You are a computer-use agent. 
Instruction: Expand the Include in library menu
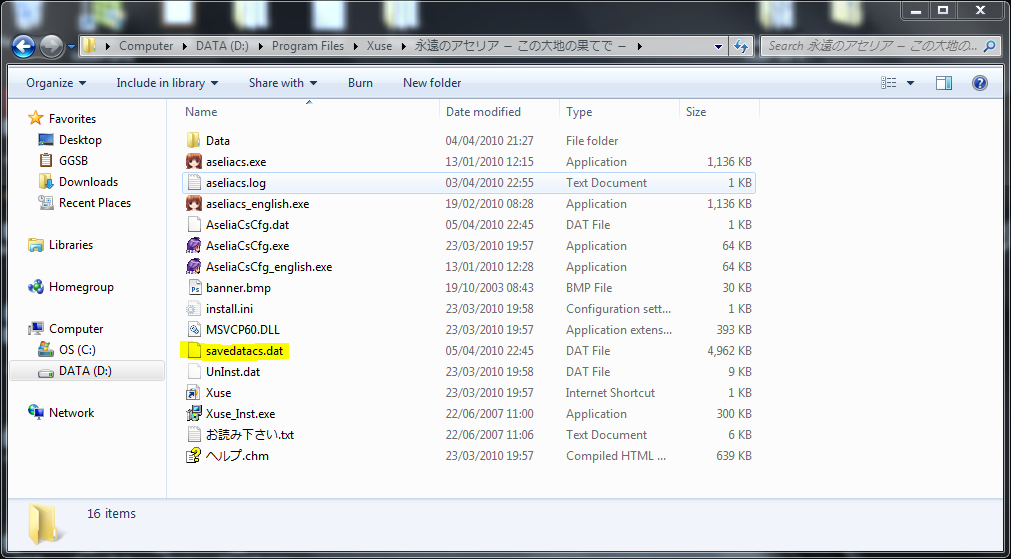tap(167, 83)
